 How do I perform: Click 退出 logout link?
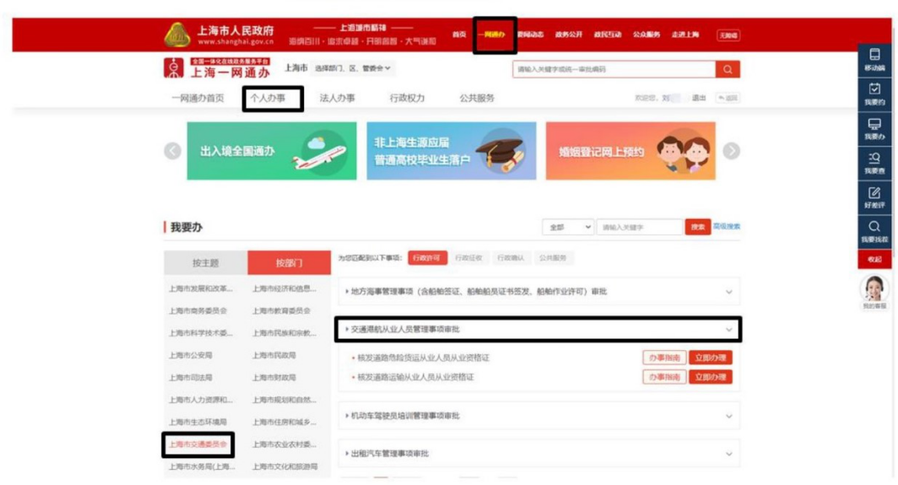pyautogui.click(x=699, y=98)
